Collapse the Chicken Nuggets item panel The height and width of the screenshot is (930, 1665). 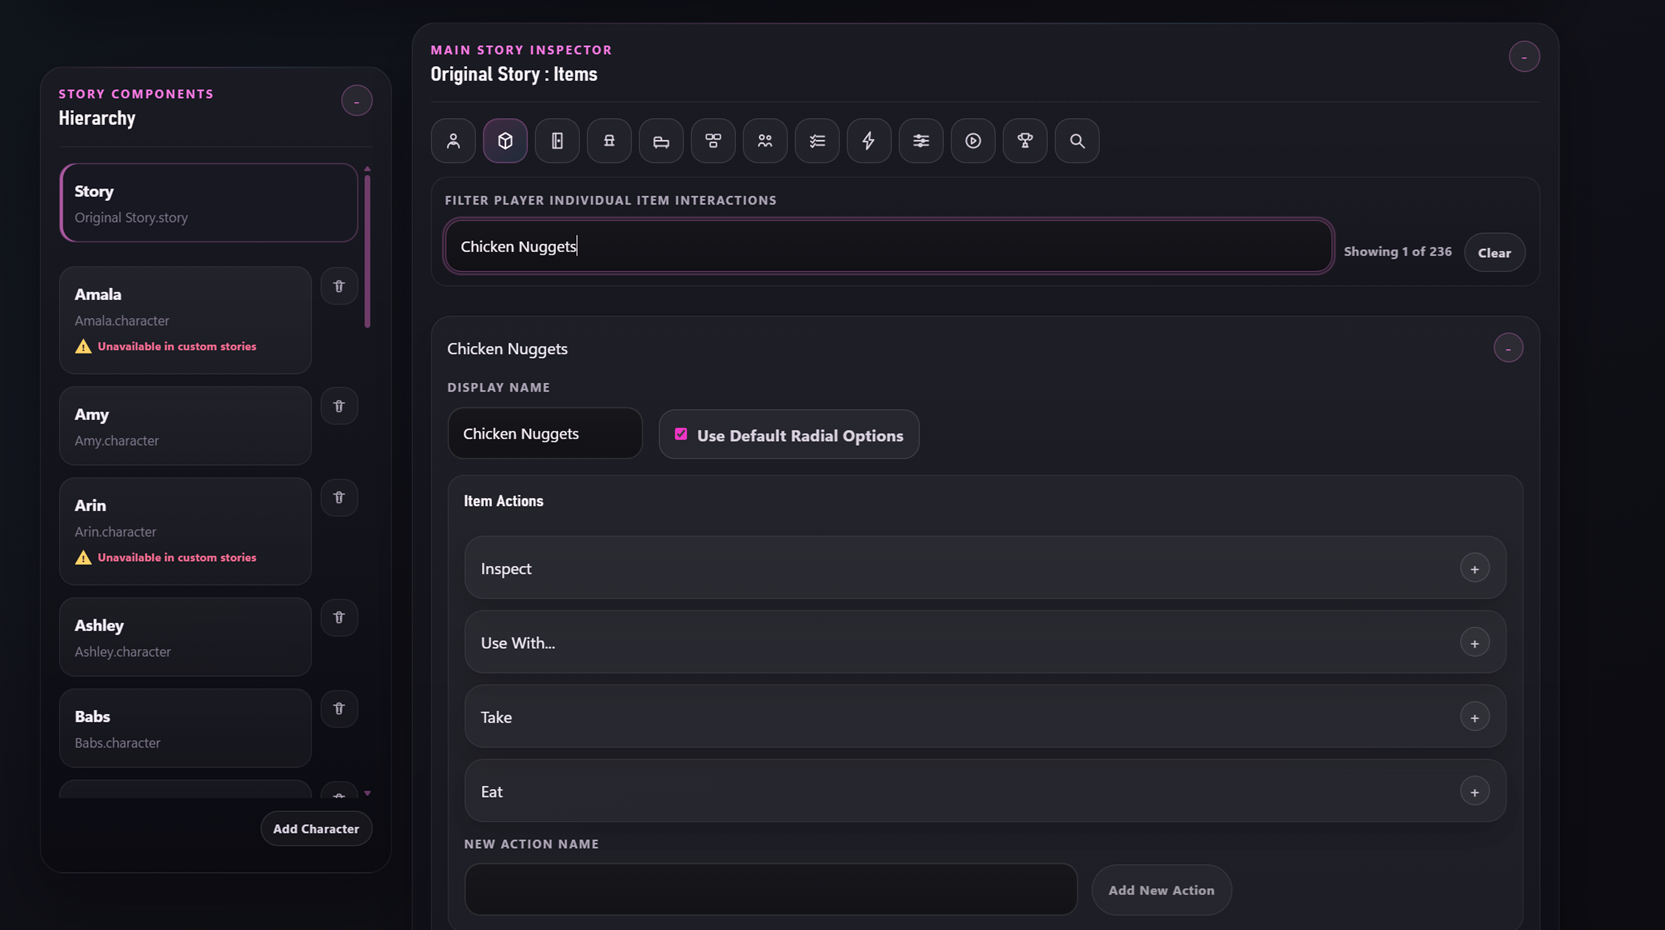(1508, 348)
